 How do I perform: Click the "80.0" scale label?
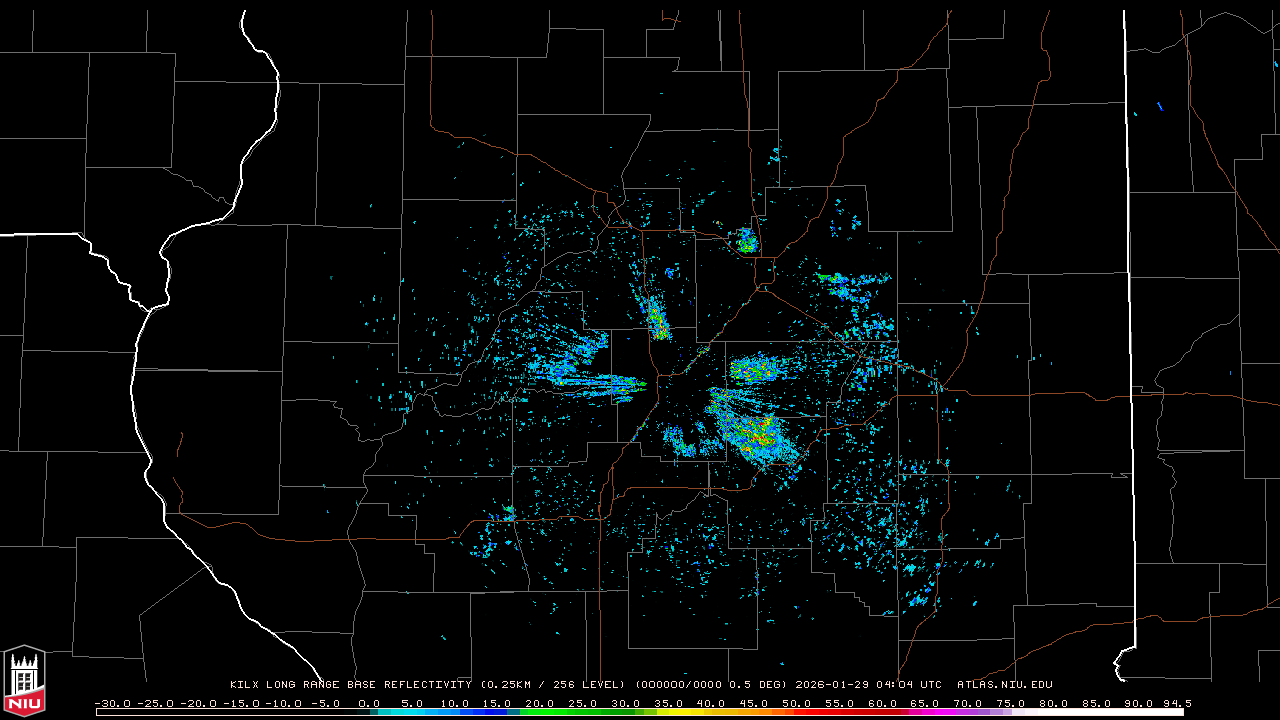coord(1054,703)
